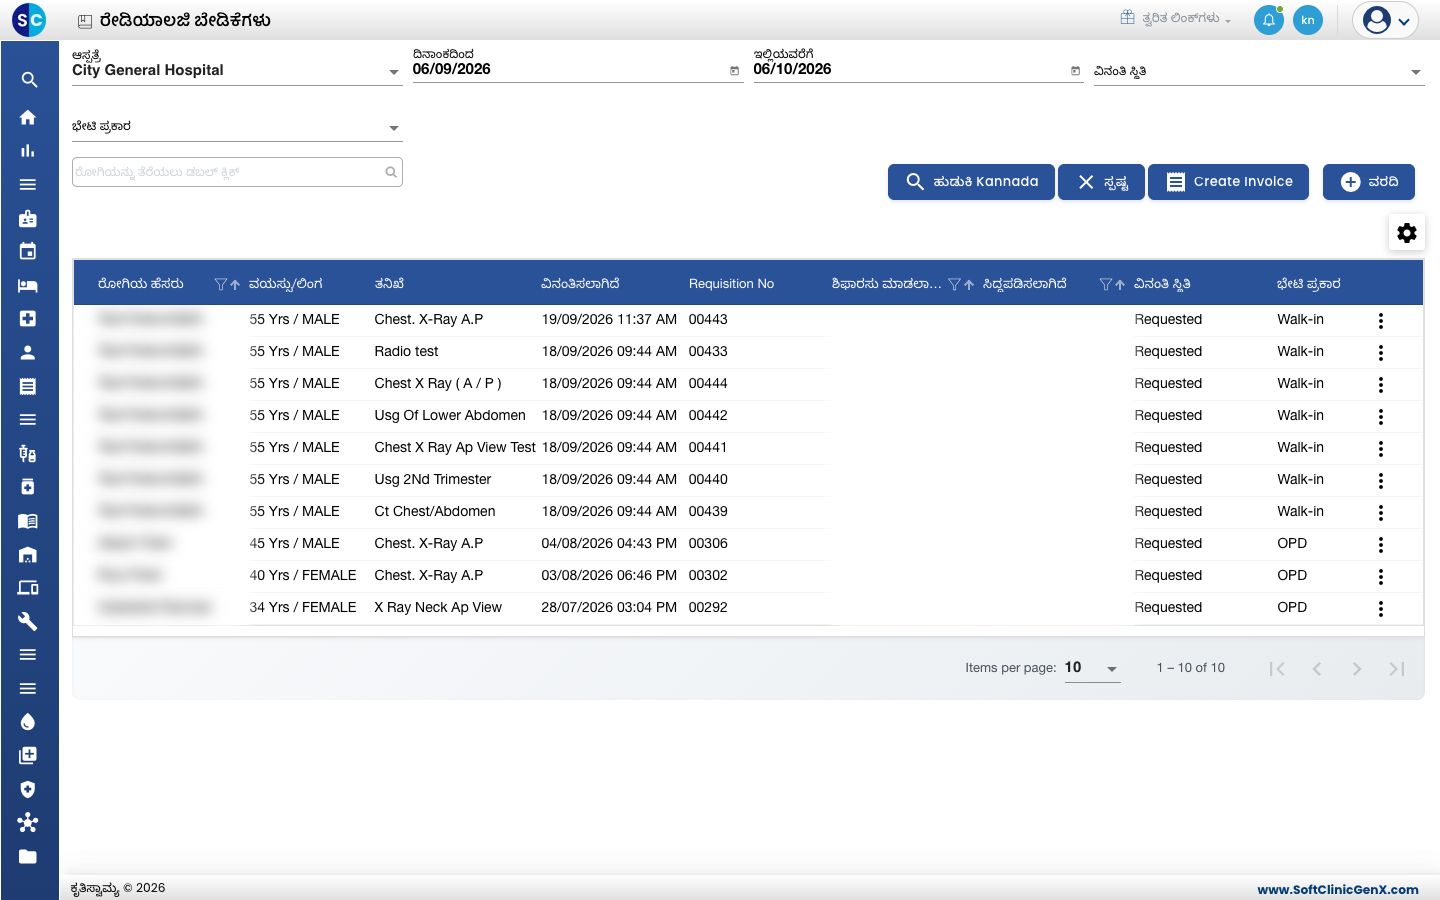Click the ವರದಿ report button
The height and width of the screenshot is (900, 1440).
1369,182
